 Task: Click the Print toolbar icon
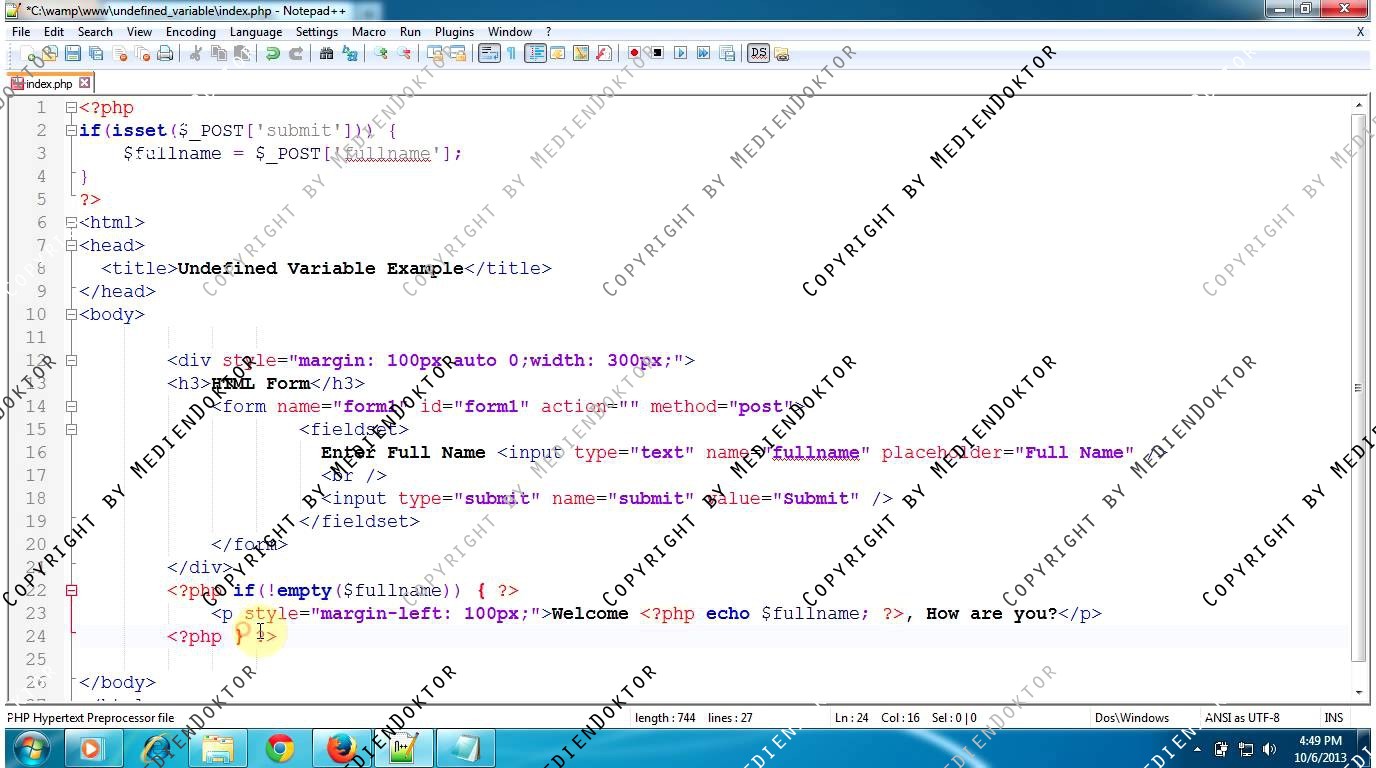(x=165, y=54)
